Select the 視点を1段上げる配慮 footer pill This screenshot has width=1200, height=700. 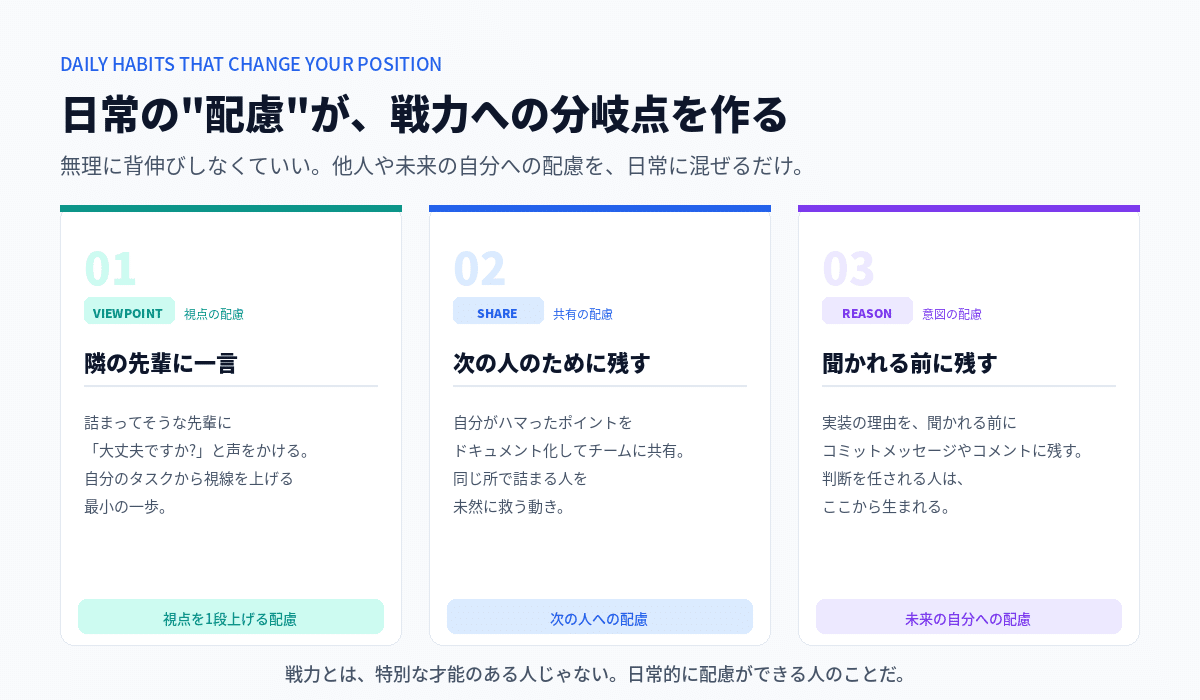coord(231,617)
